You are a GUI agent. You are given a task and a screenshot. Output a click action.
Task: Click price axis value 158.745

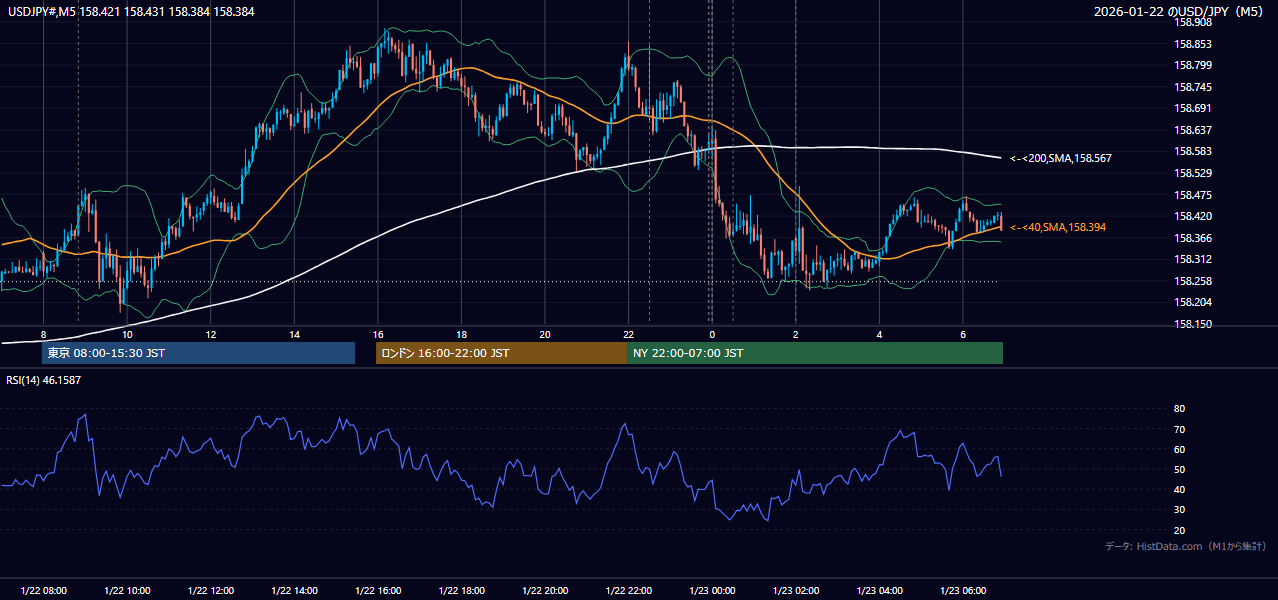1194,87
